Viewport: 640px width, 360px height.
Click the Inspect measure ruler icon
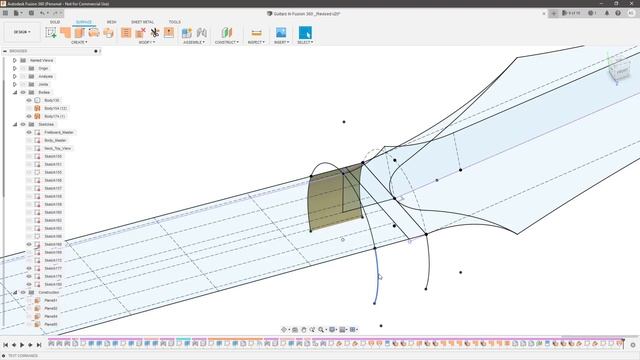click(256, 33)
